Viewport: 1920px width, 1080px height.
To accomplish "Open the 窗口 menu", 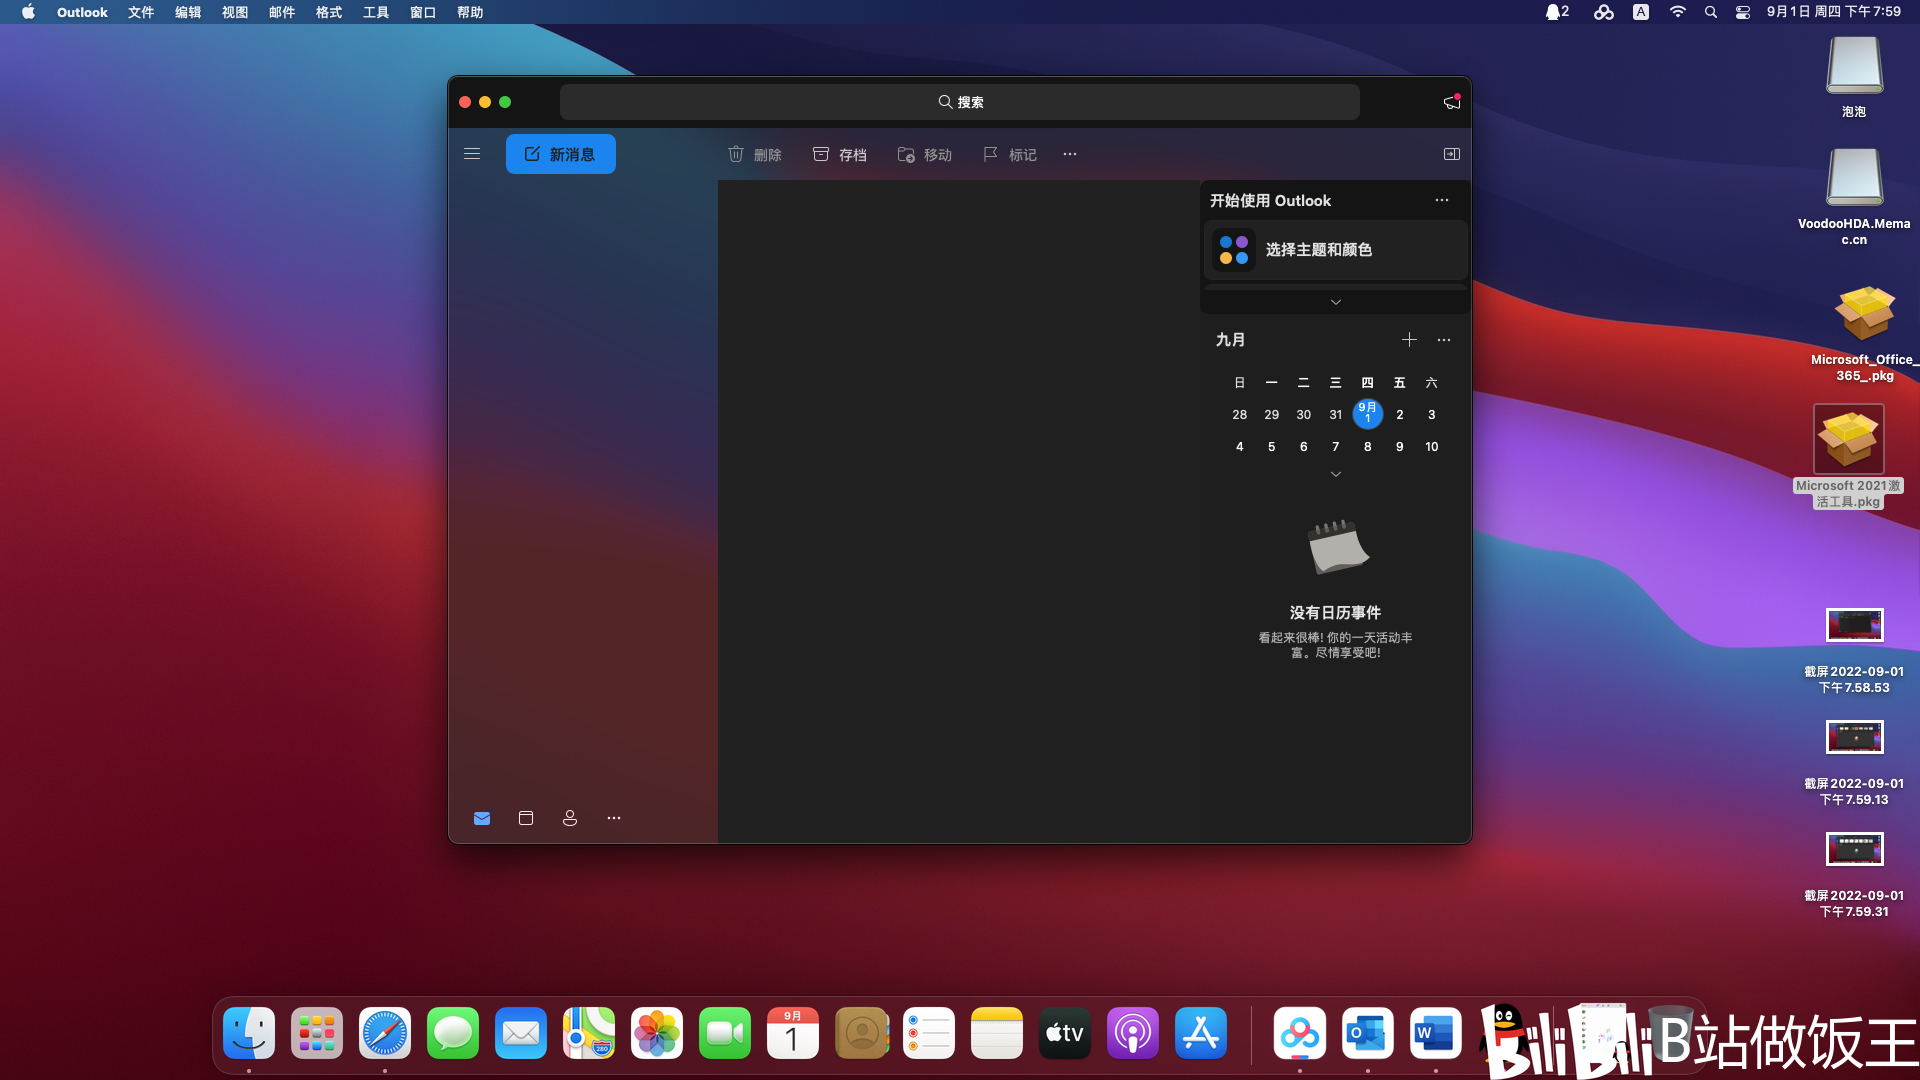I will tap(423, 12).
